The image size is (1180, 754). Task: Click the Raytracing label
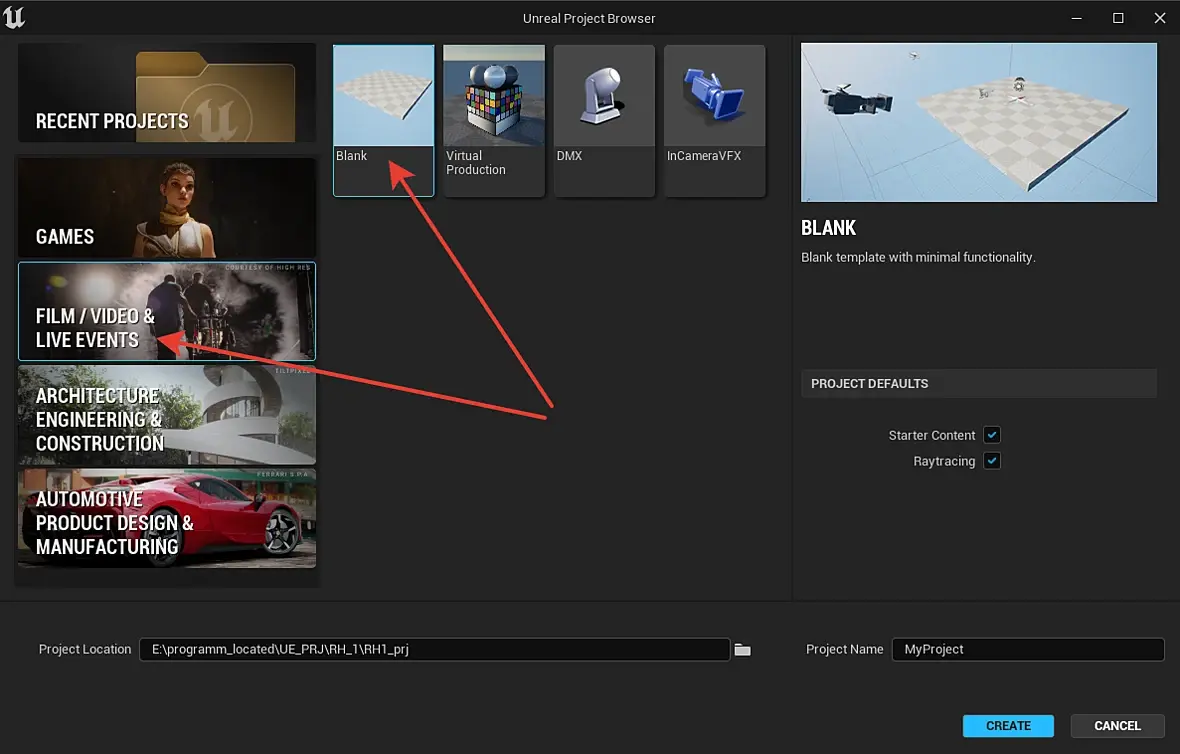[x=944, y=461]
